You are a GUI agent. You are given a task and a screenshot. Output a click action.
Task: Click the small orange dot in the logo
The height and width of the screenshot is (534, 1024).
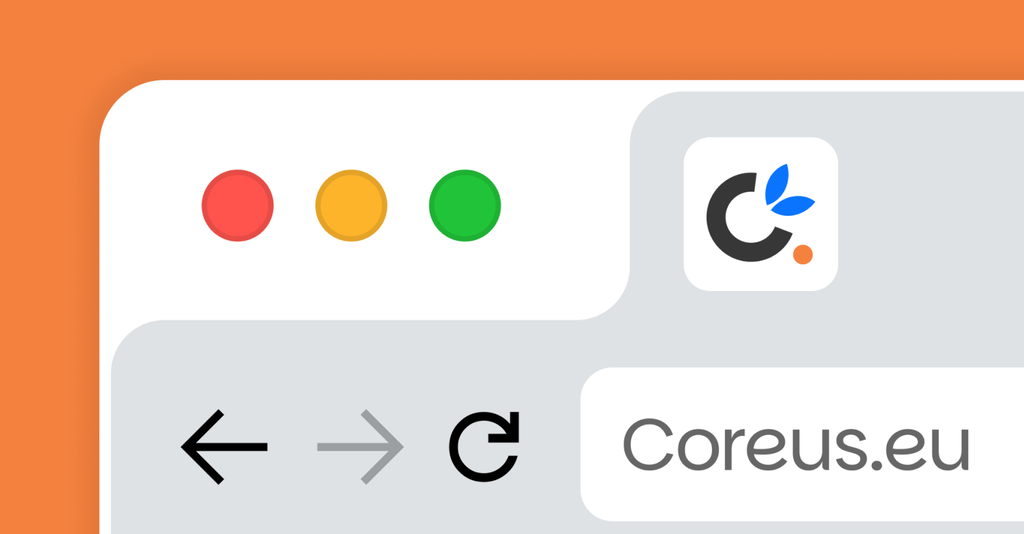pyautogui.click(x=803, y=255)
